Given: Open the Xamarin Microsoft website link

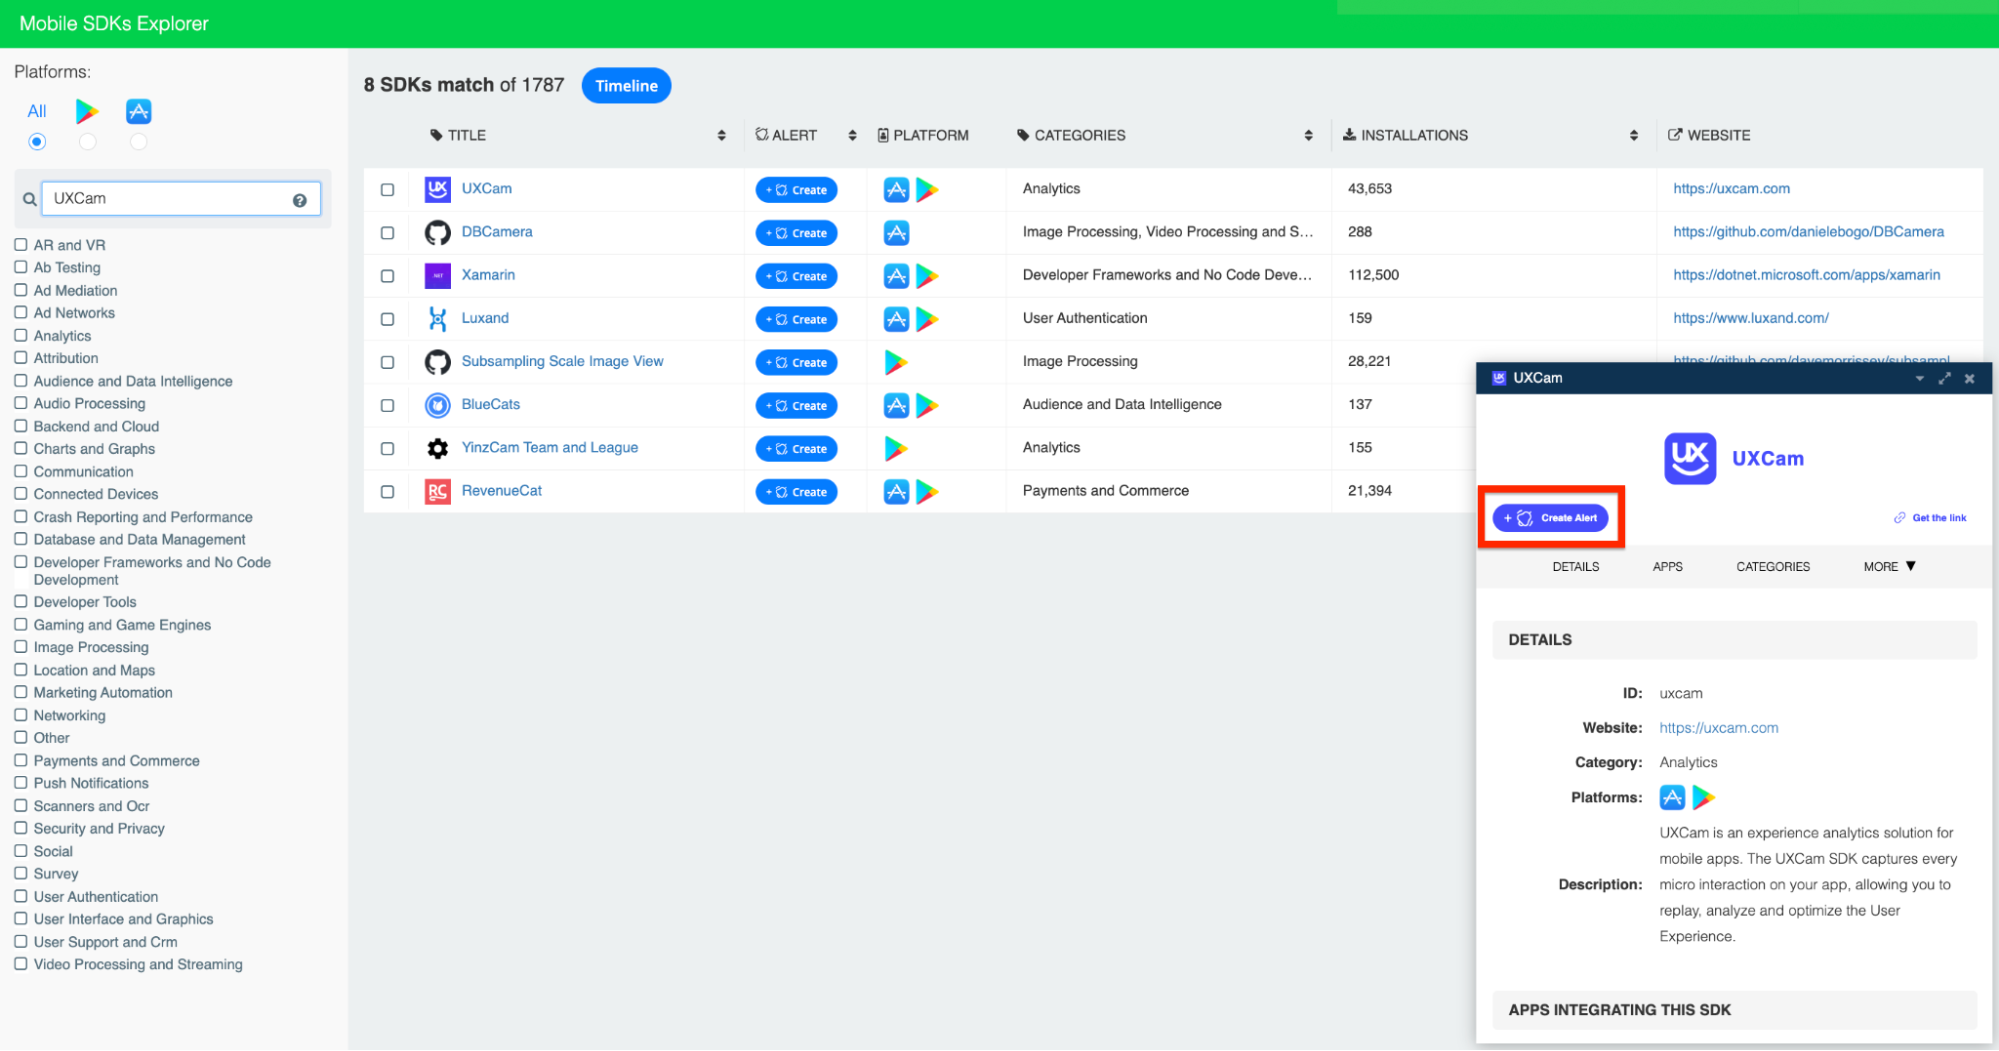Looking at the screenshot, I should pos(1806,274).
